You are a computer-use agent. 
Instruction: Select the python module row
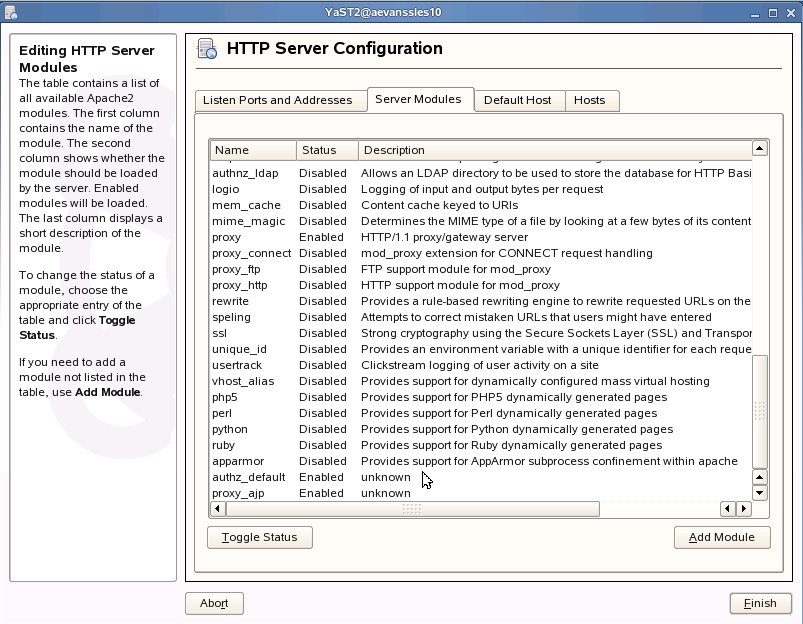pyautogui.click(x=481, y=429)
